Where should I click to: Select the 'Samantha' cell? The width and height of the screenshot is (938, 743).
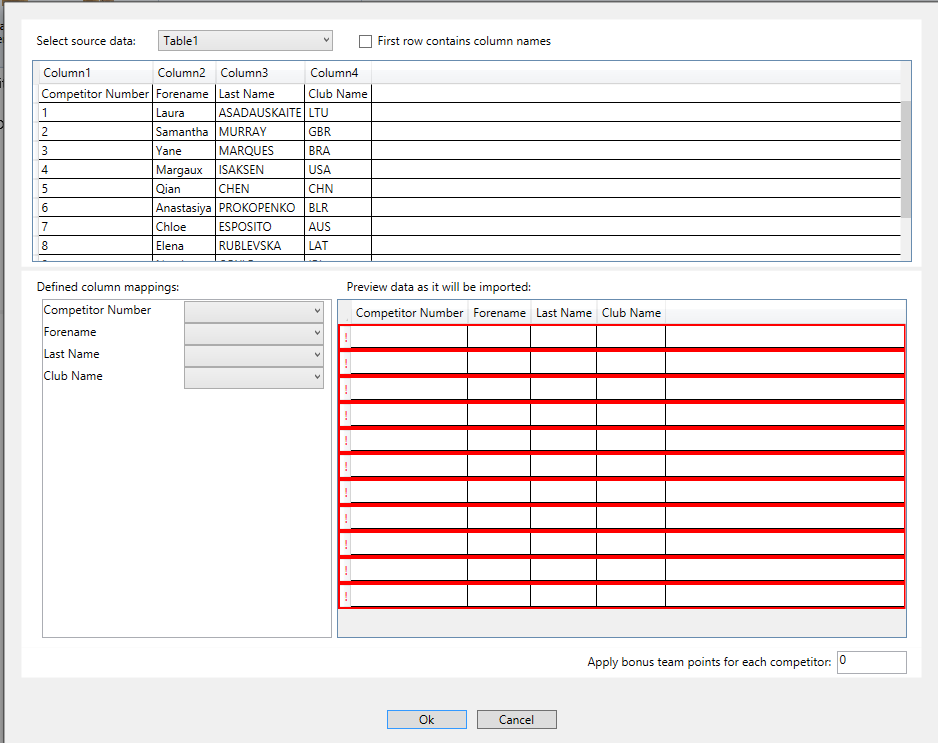184,132
